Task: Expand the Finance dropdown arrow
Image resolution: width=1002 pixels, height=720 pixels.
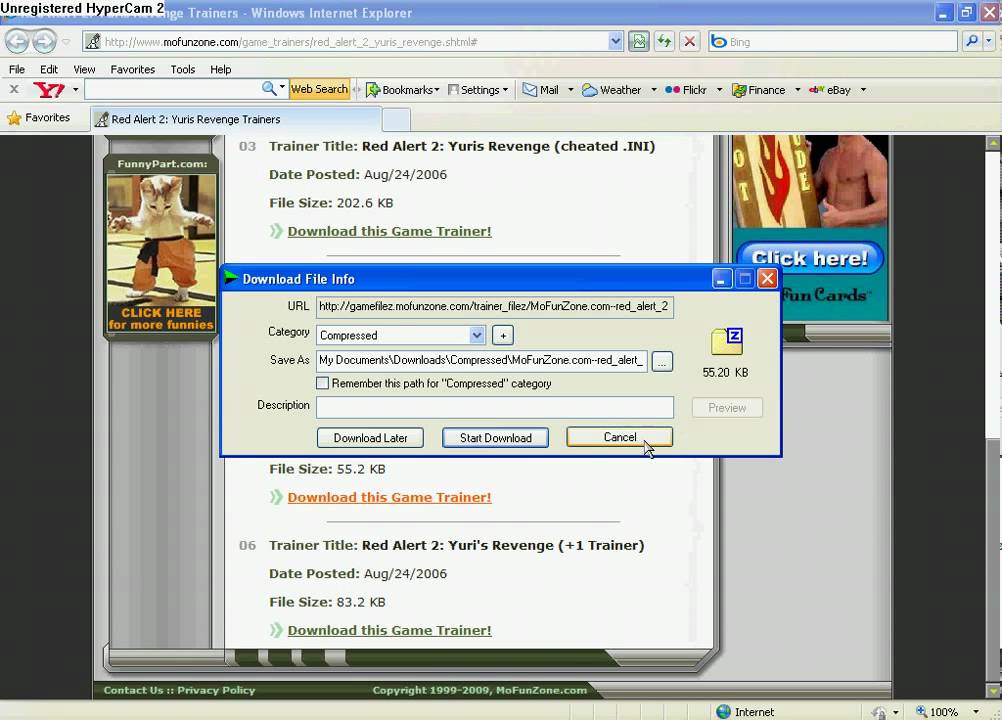Action: point(798,90)
